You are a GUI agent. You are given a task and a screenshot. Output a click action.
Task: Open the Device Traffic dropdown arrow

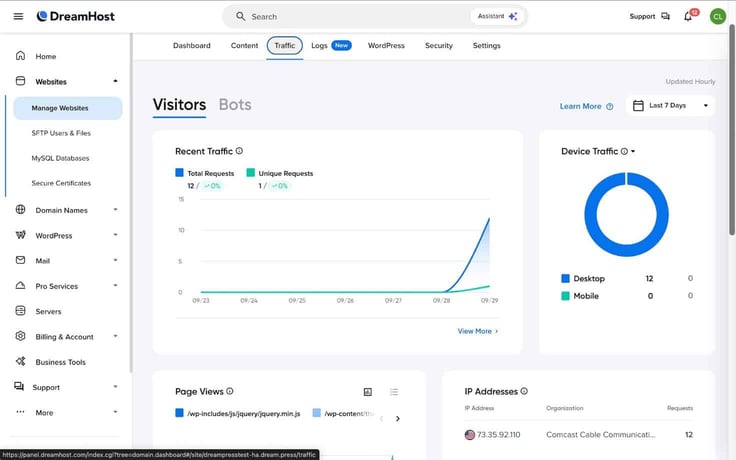point(633,151)
